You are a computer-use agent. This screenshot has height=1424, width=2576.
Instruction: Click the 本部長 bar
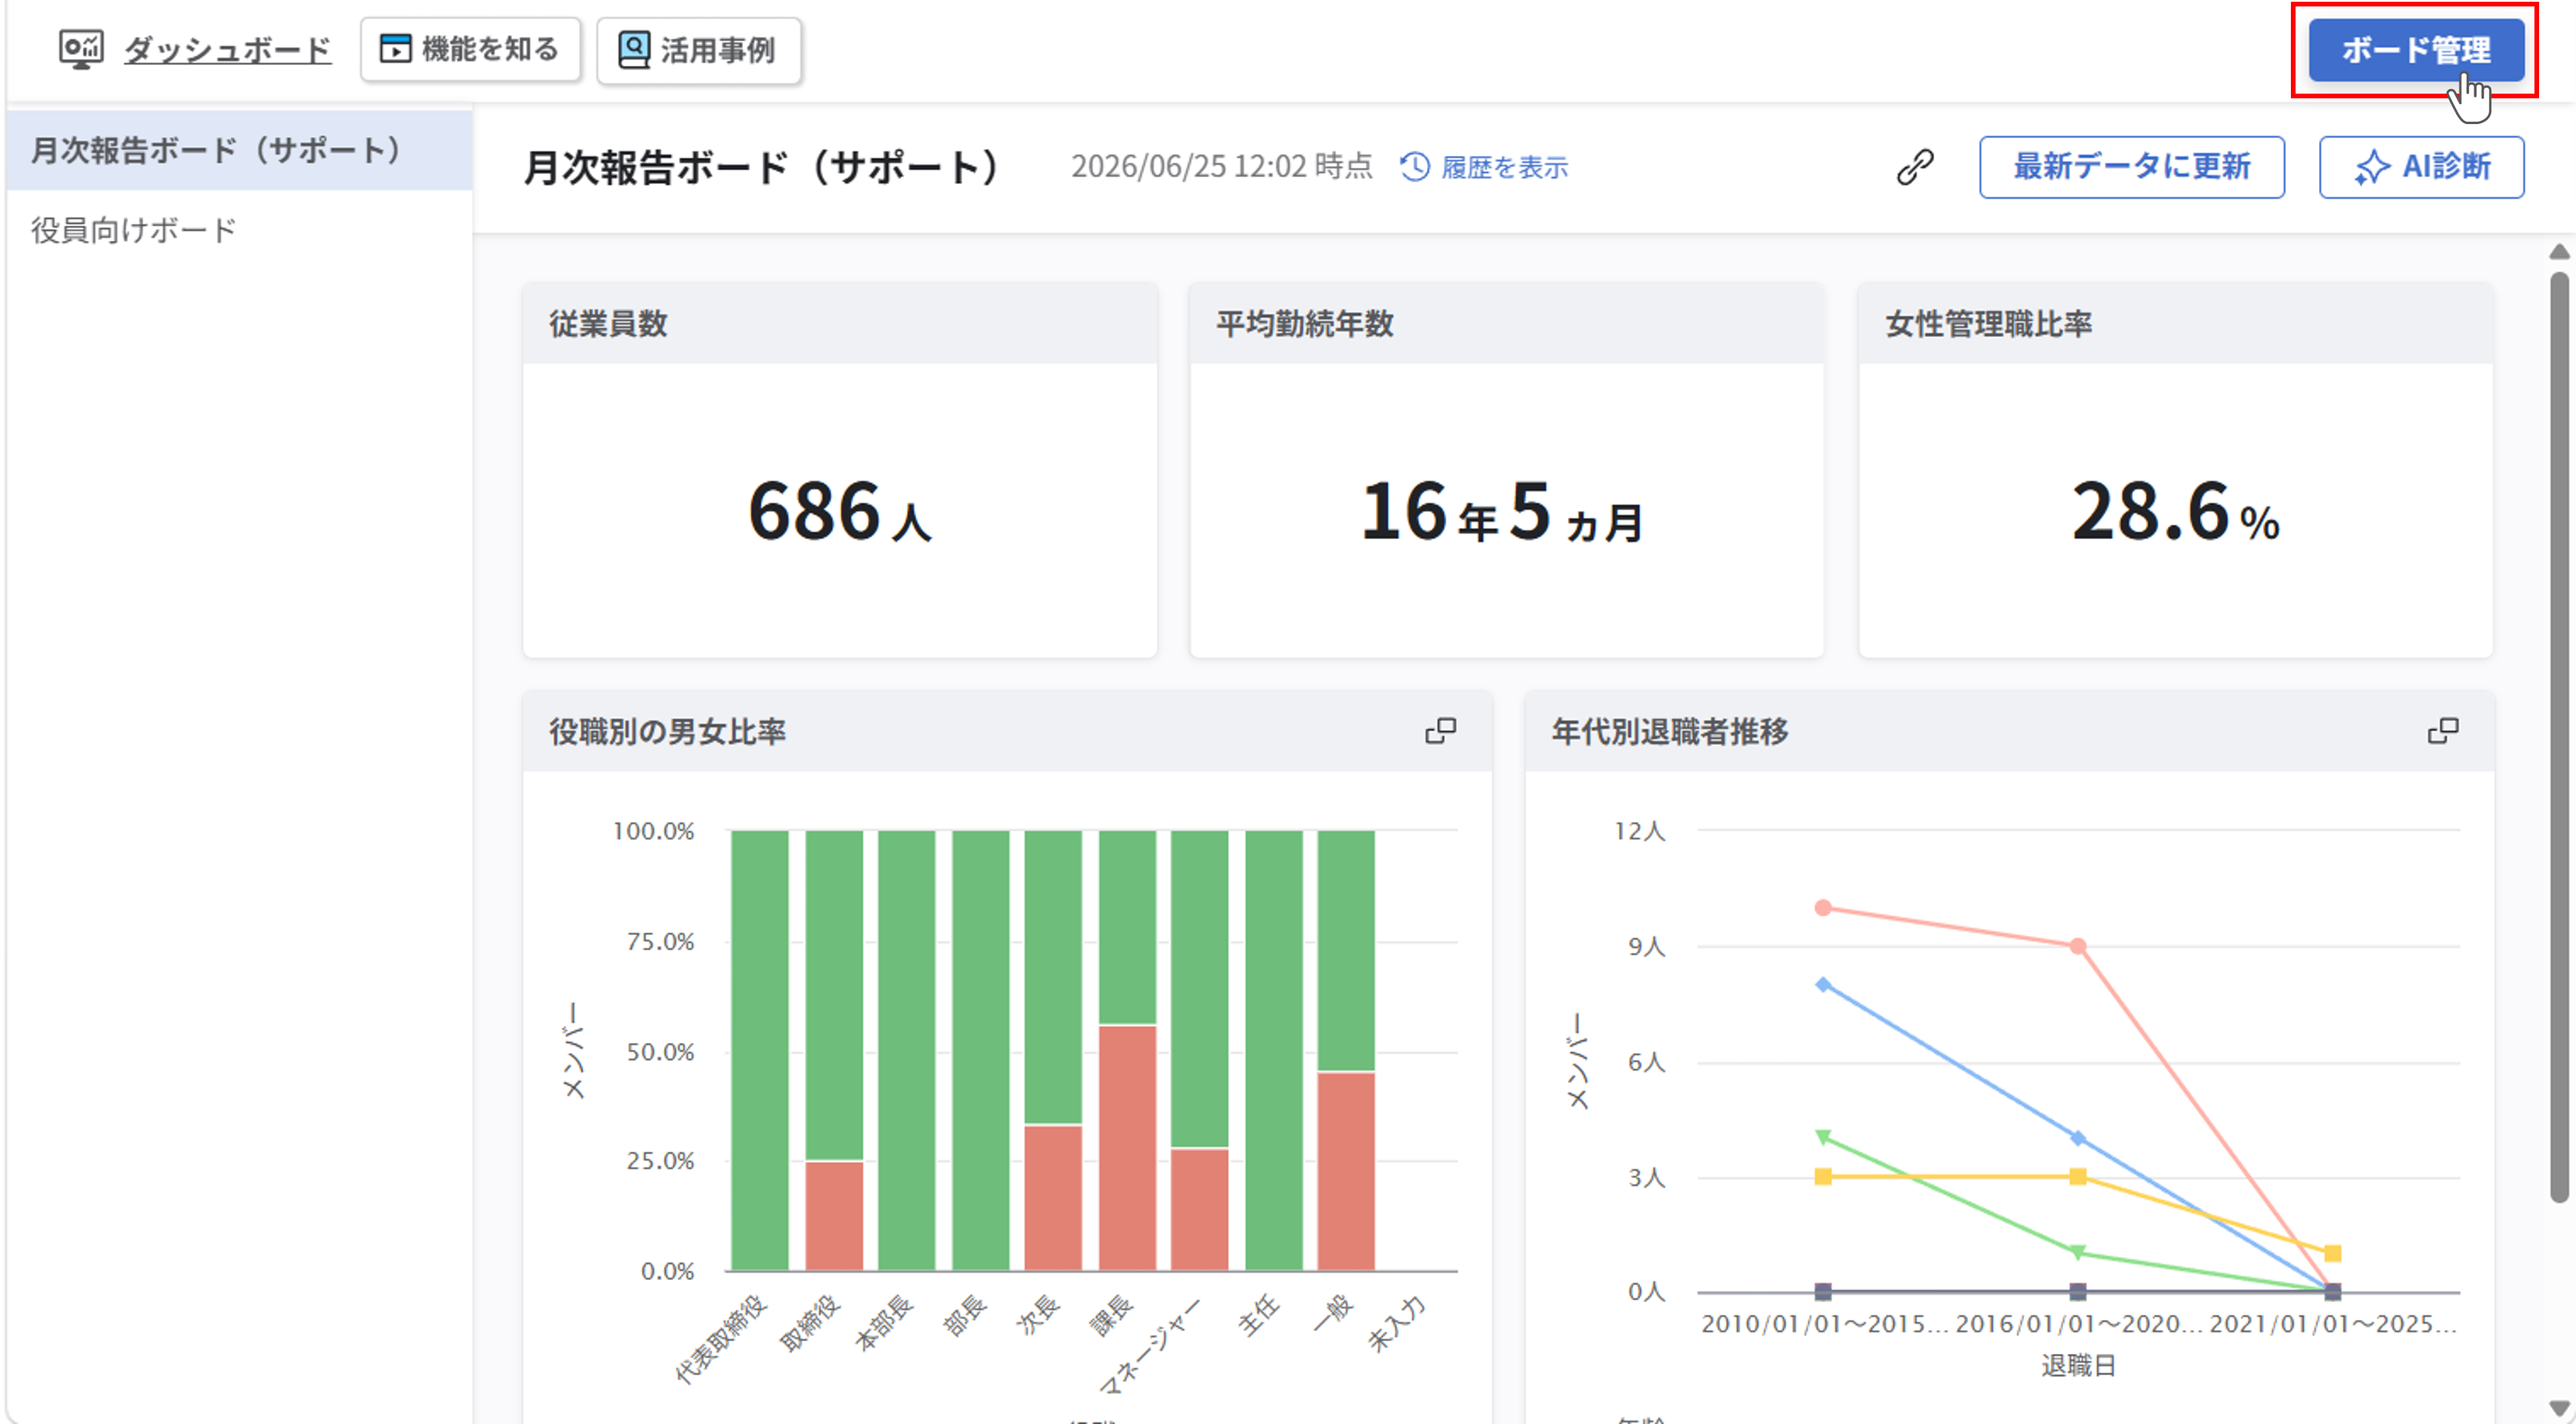pyautogui.click(x=906, y=1050)
